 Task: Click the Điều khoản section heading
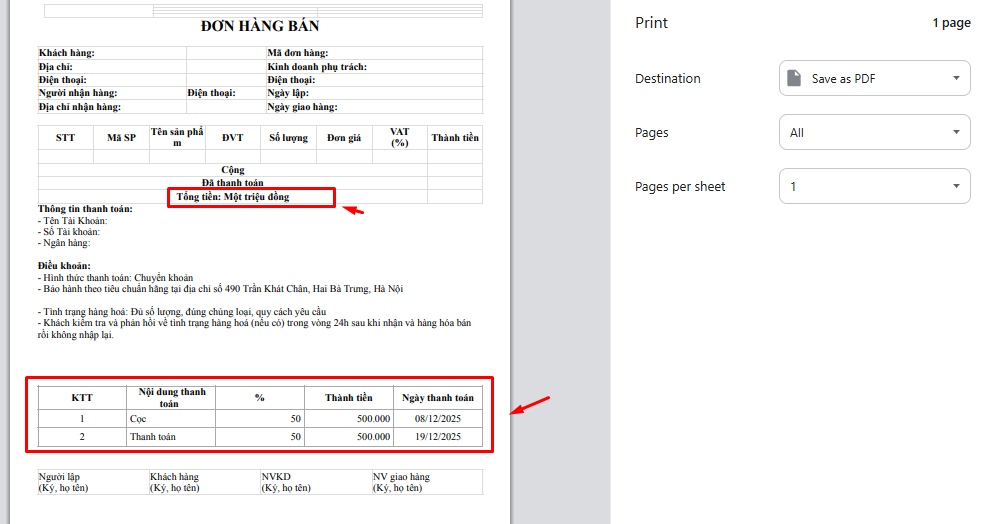coord(64,265)
